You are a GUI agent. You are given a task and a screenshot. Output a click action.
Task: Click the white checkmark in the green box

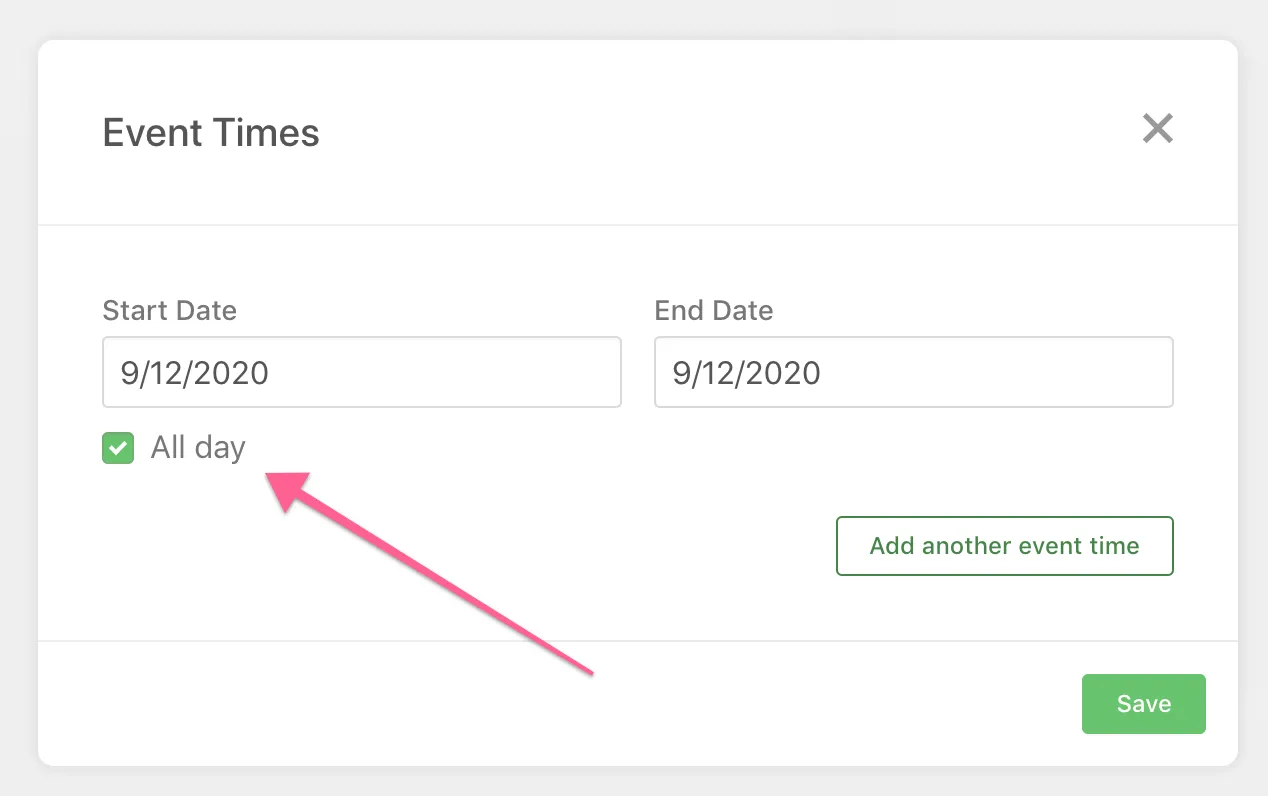[x=118, y=448]
